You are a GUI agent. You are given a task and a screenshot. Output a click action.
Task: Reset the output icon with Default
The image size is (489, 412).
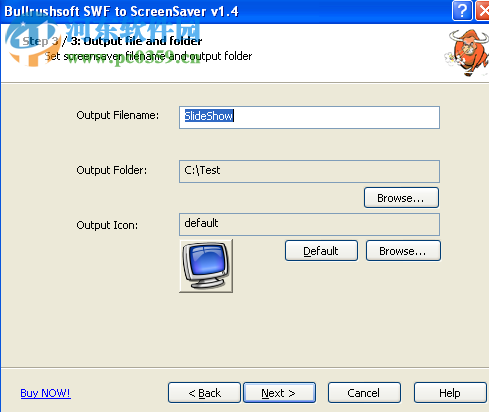point(321,251)
